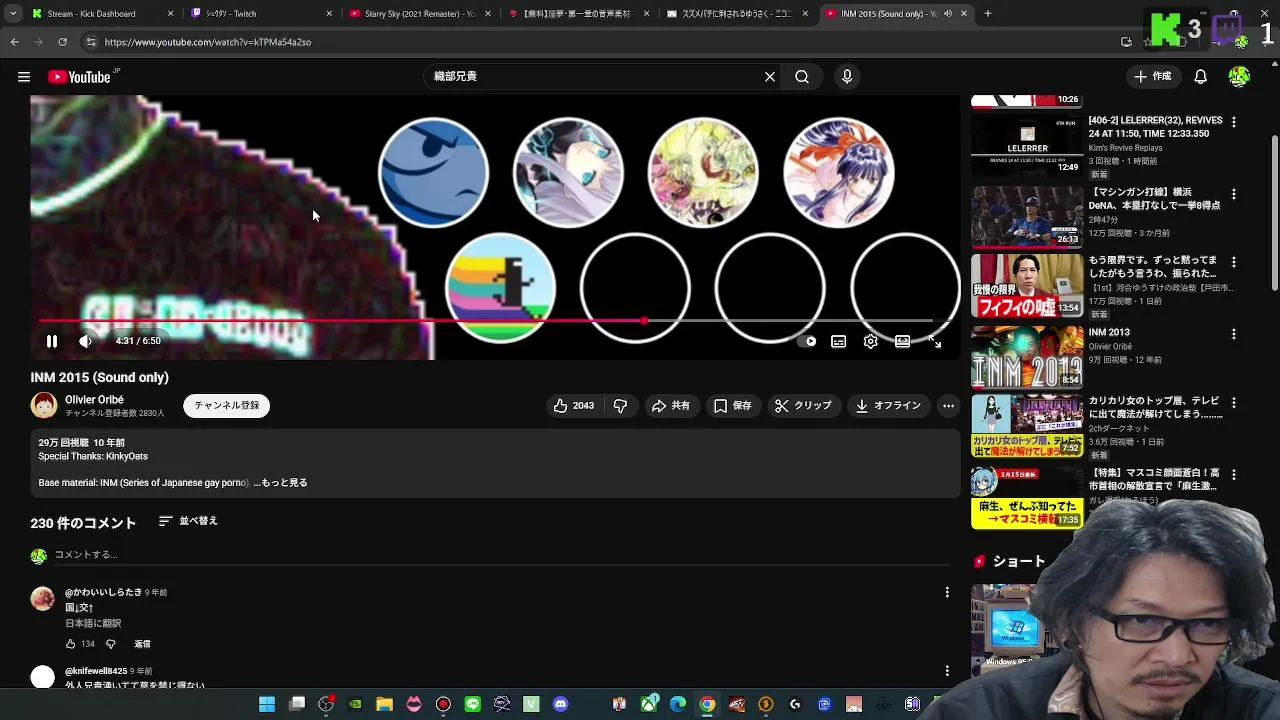Open options for the INM 2013 video
1280x720 pixels.
click(1233, 334)
